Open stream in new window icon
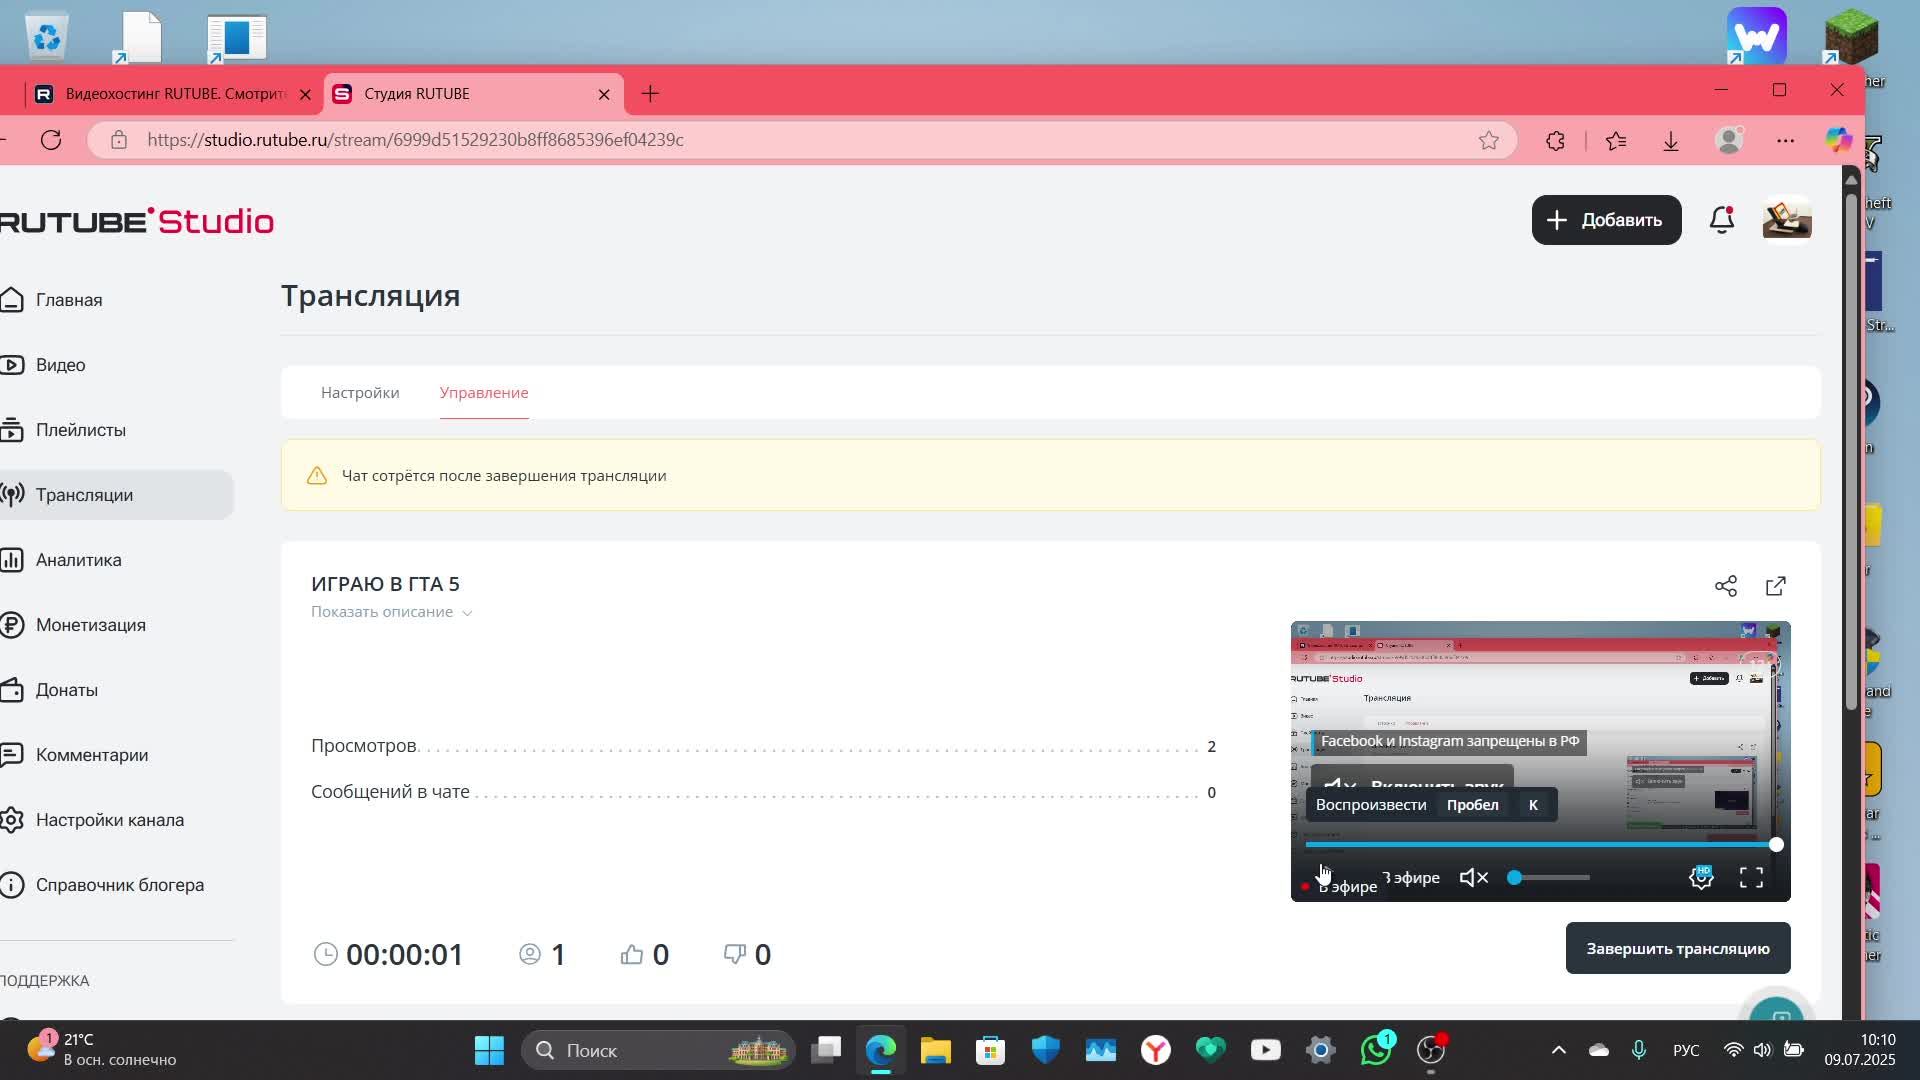The height and width of the screenshot is (1080, 1920). 1776,586
